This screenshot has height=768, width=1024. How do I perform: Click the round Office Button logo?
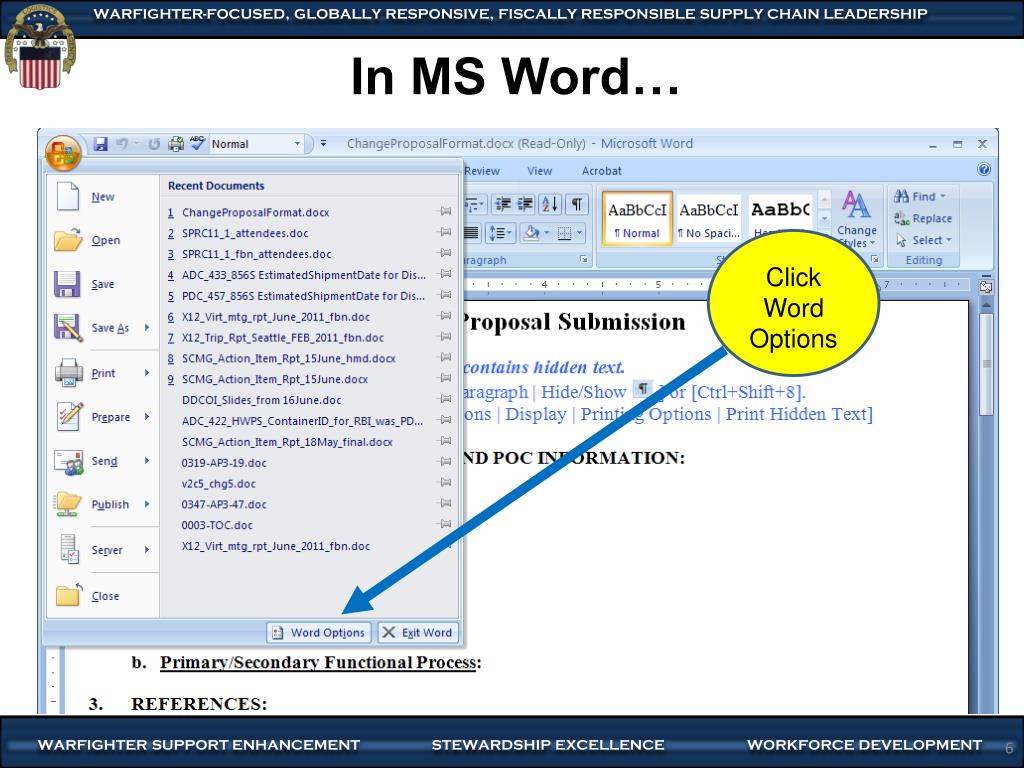click(x=63, y=153)
